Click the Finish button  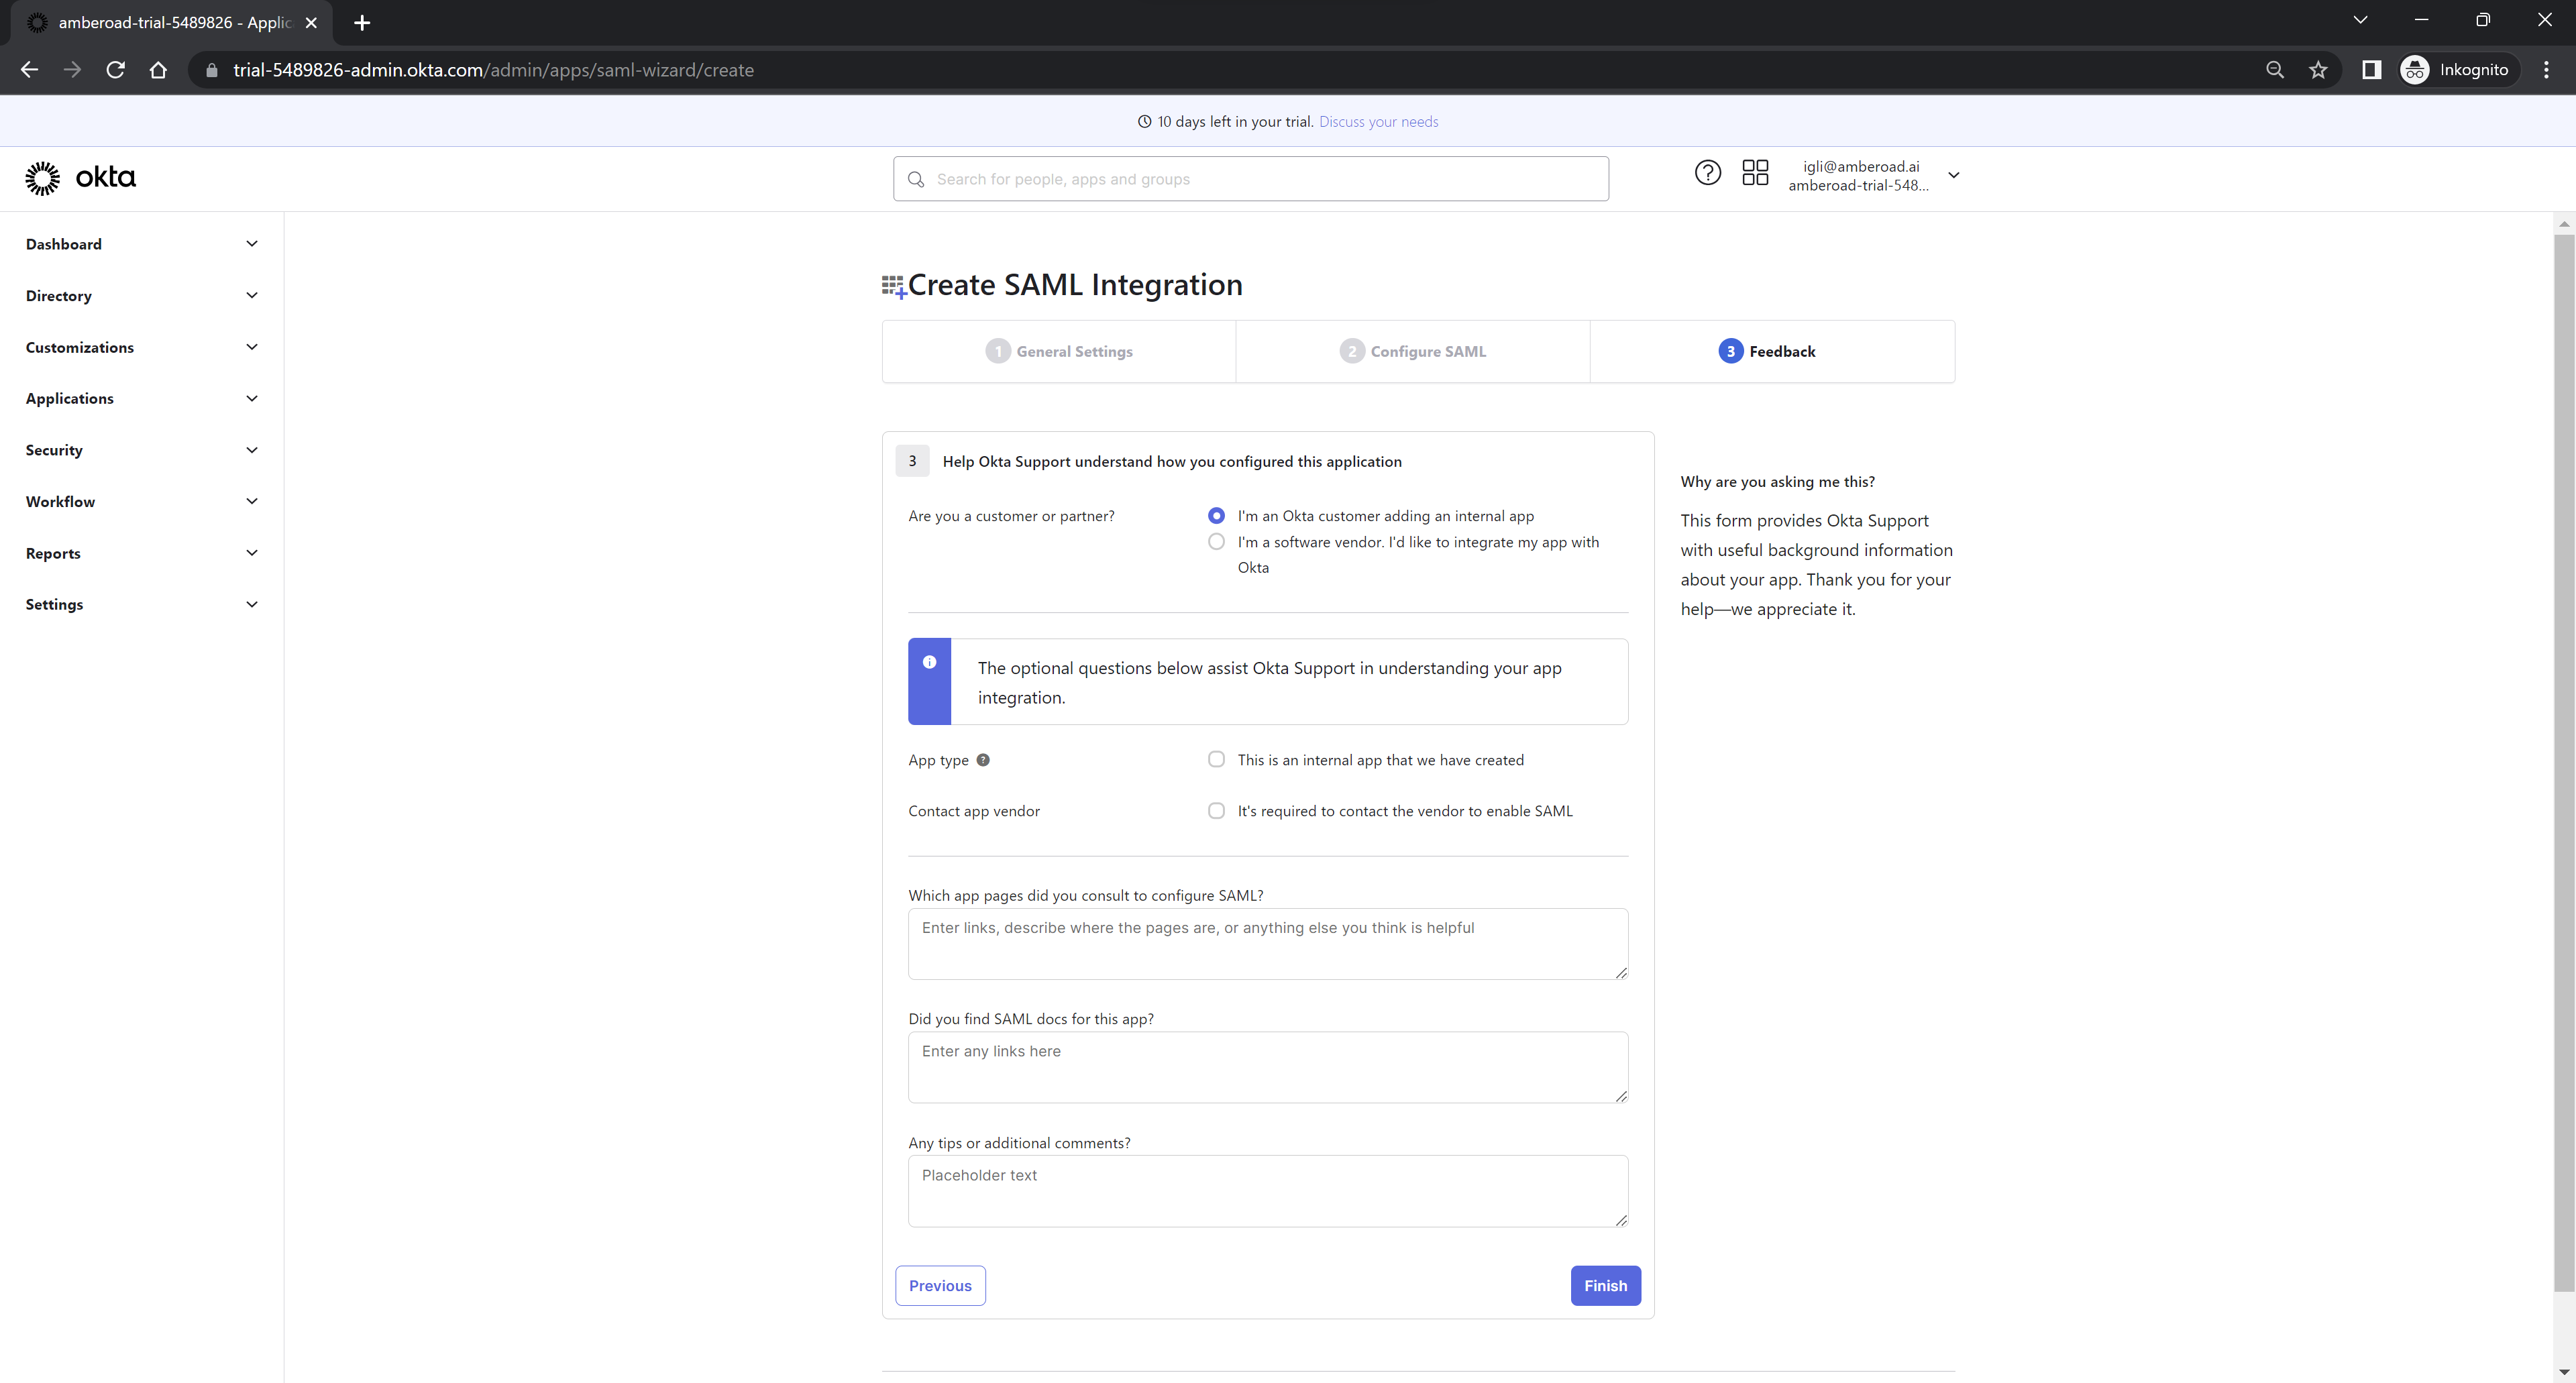(1605, 1286)
